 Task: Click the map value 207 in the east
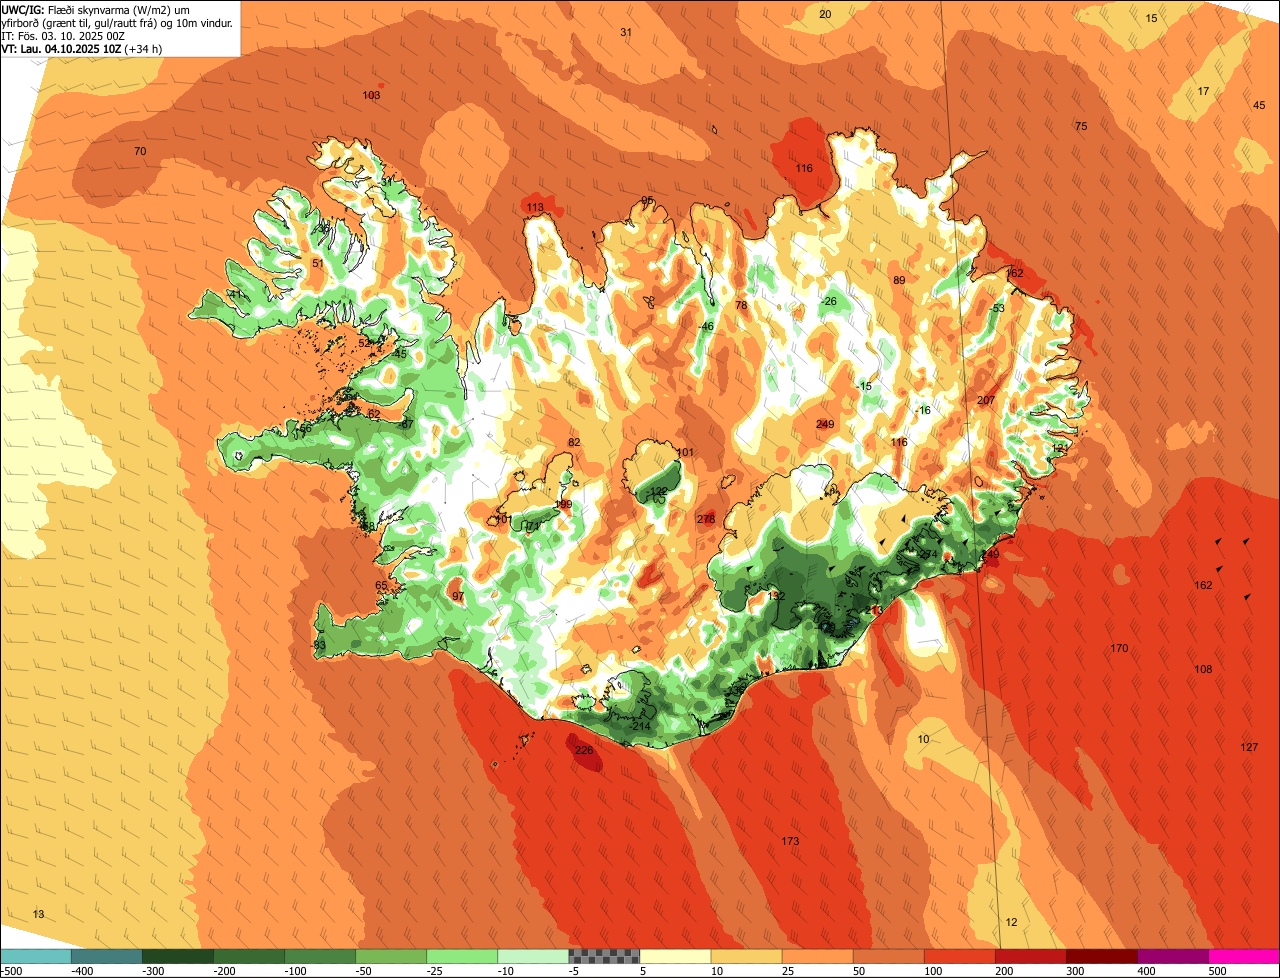tap(986, 400)
